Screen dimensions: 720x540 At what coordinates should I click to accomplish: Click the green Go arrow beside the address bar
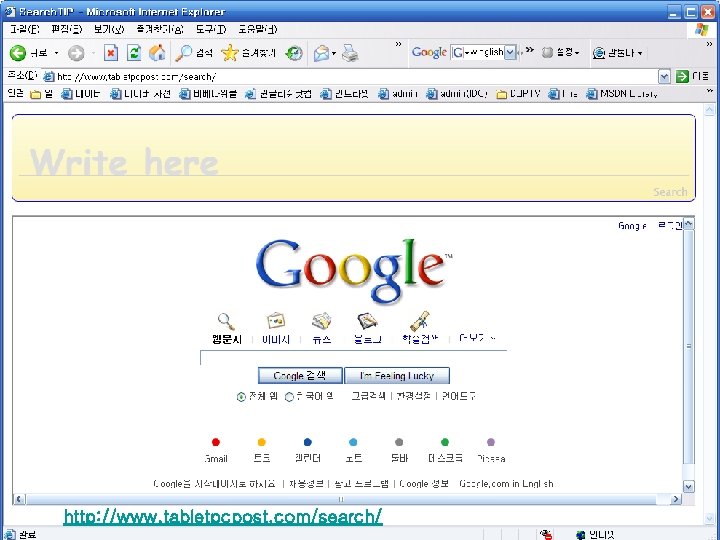(682, 76)
